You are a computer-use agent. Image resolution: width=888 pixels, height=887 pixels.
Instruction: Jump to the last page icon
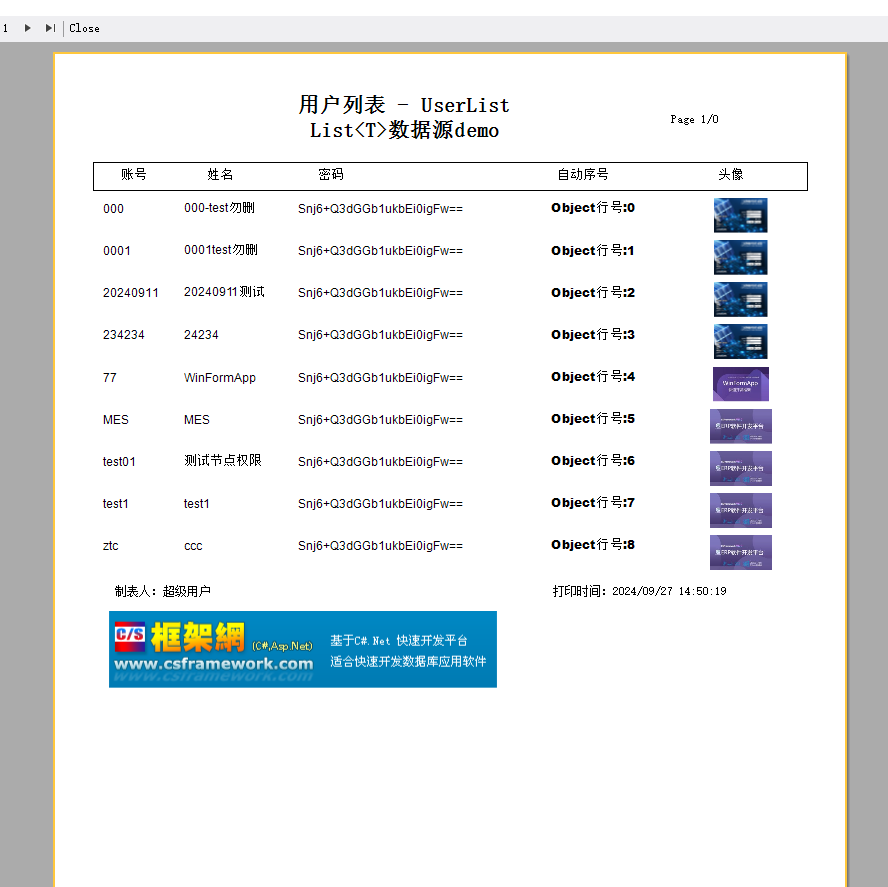[50, 28]
